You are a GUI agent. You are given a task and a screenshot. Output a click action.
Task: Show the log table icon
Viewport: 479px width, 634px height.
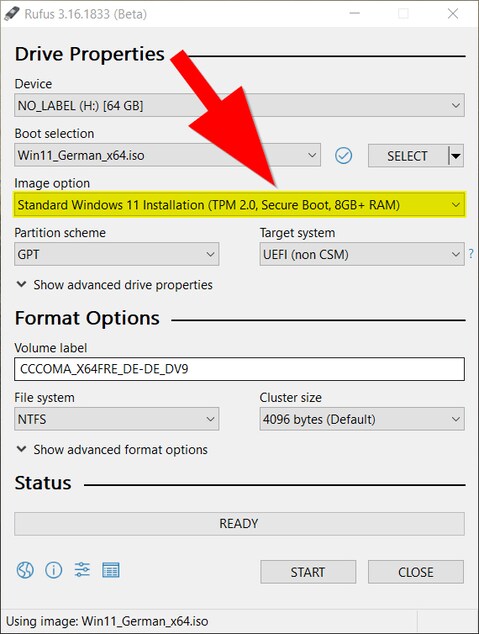111,570
